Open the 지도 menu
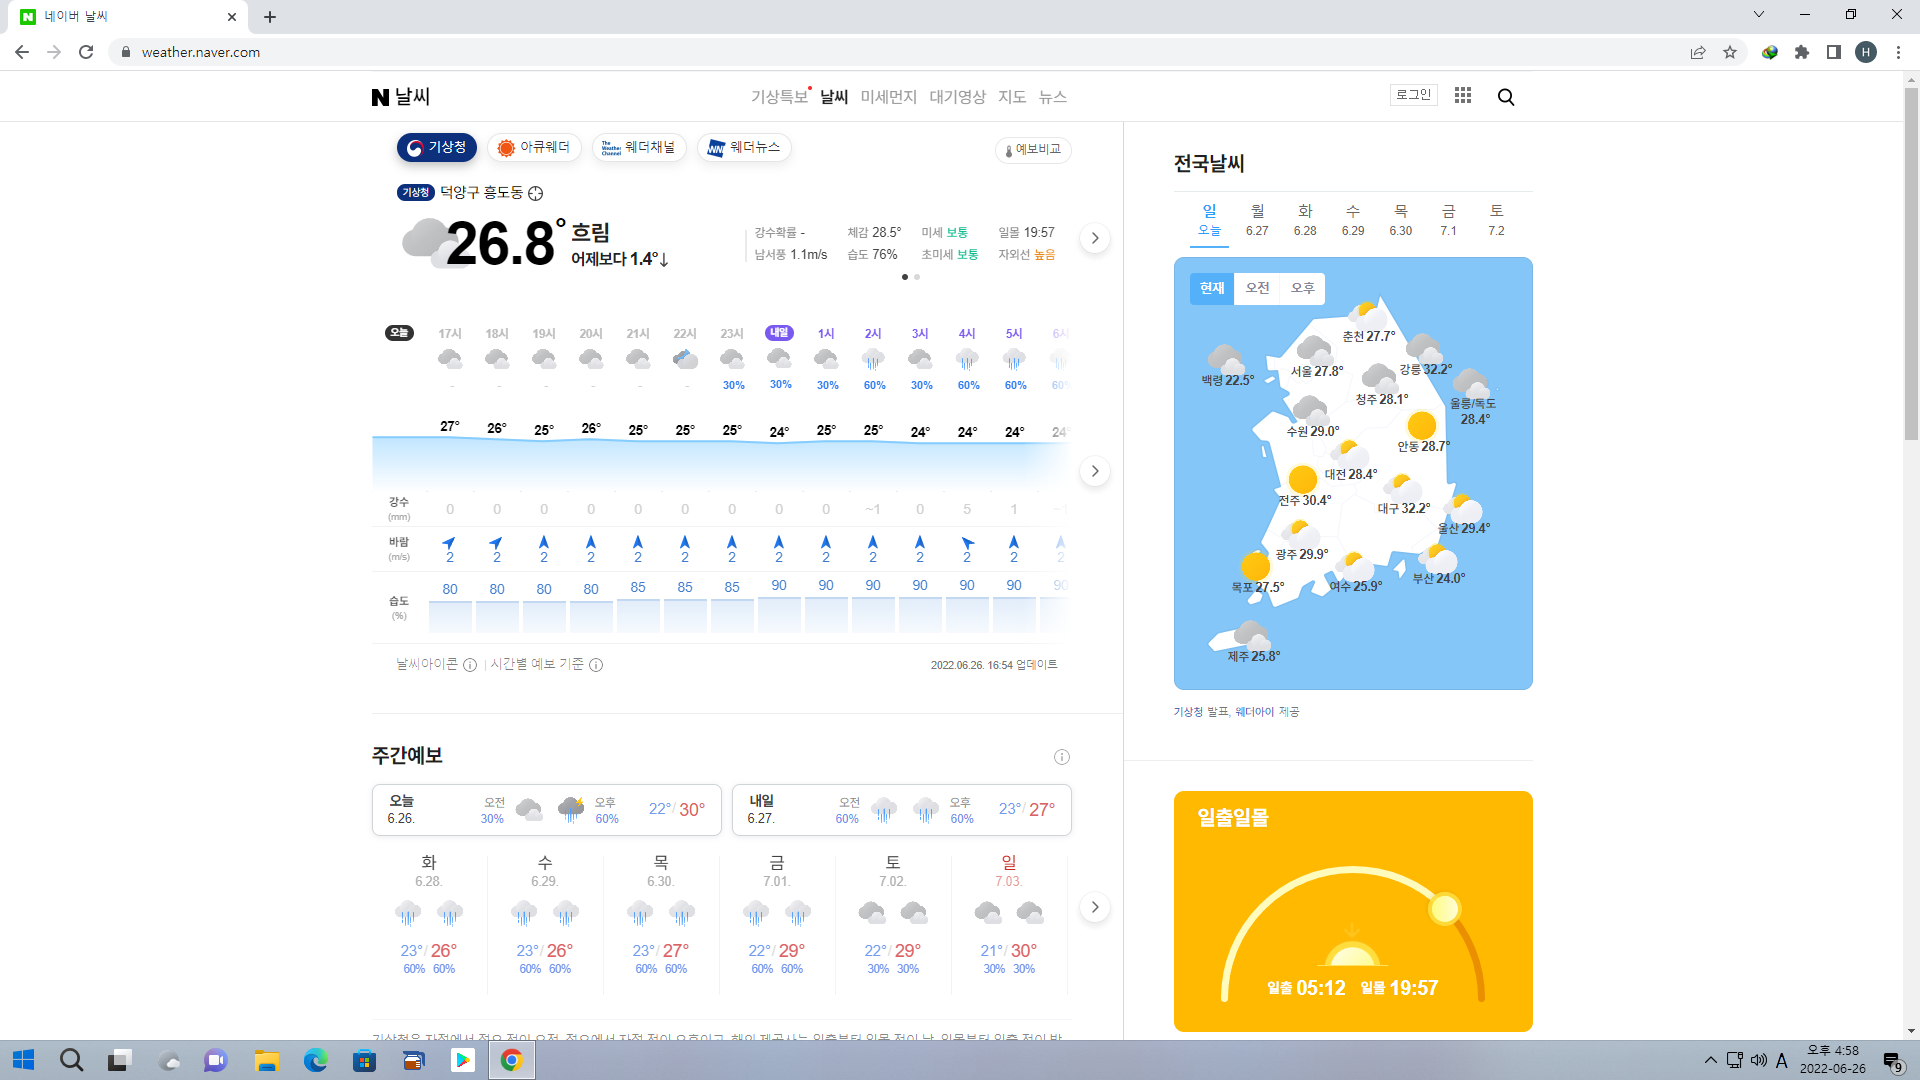This screenshot has width=1920, height=1080. 1012,97
